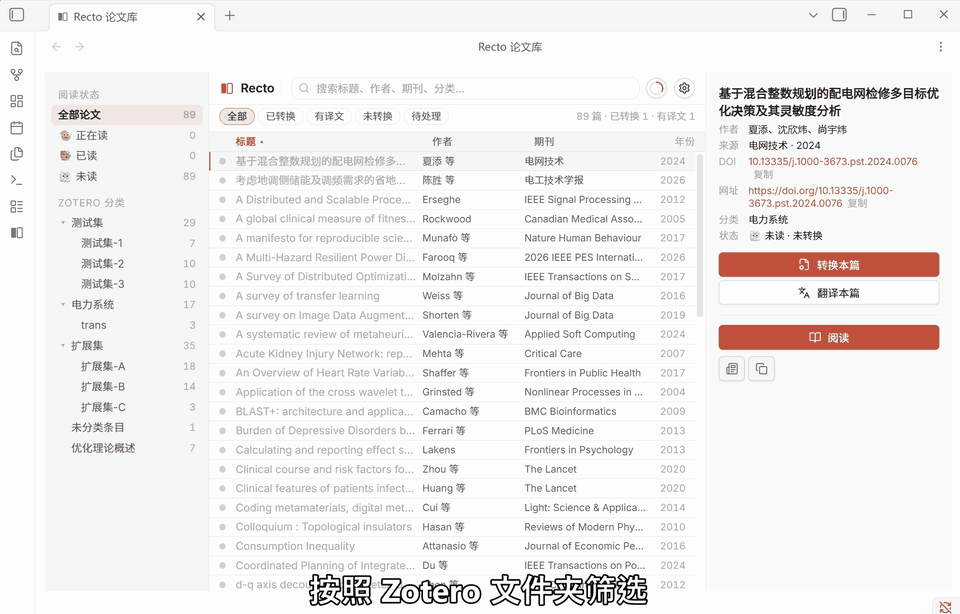Image resolution: width=960 pixels, height=614 pixels.
Task: Sort the list by 年份 column
Action: coord(684,141)
